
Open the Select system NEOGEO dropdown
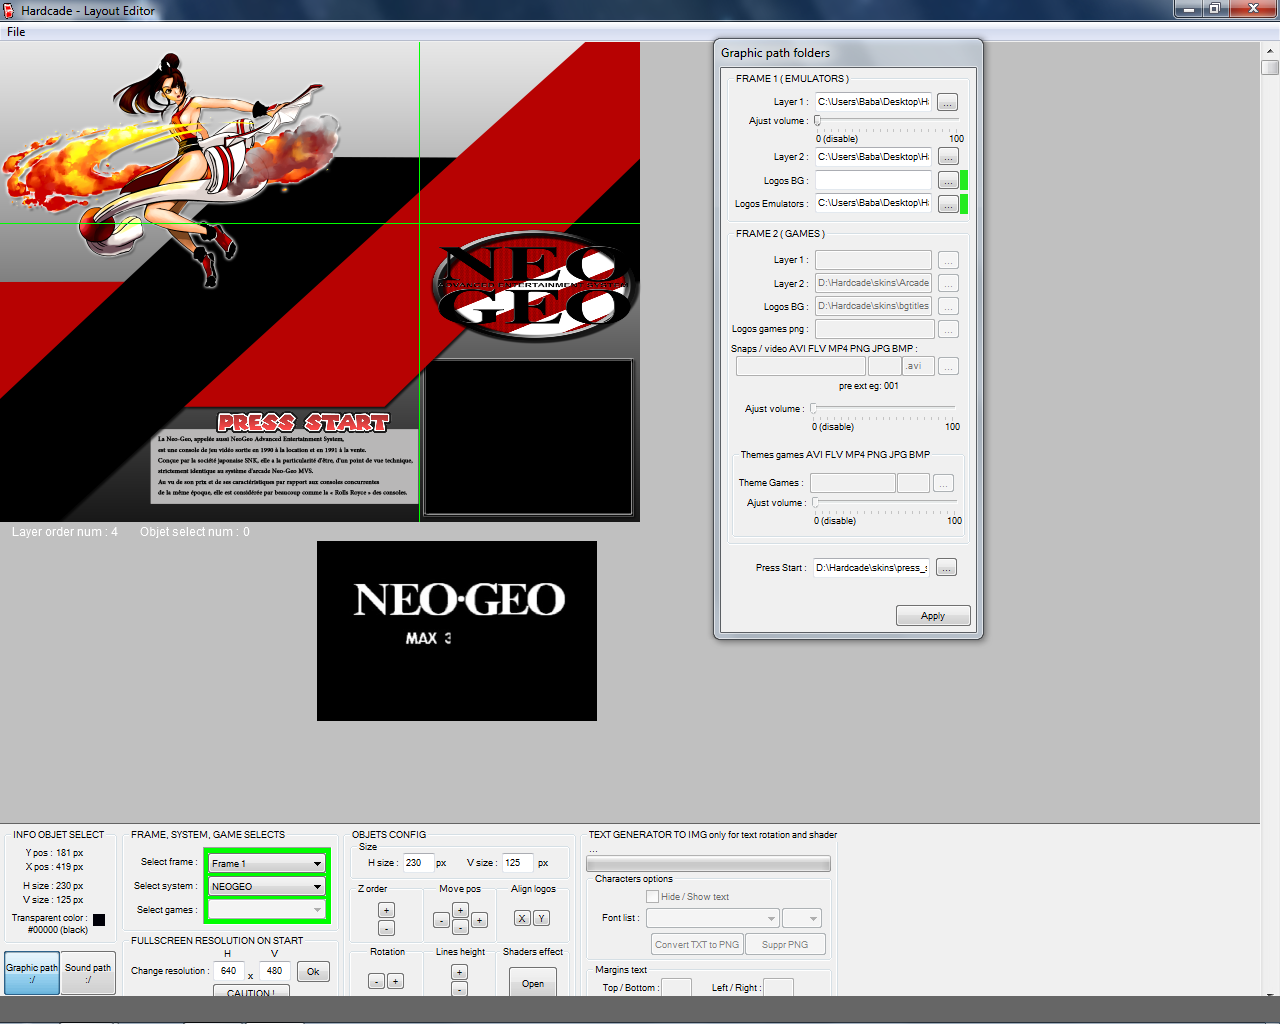pyautogui.click(x=267, y=886)
